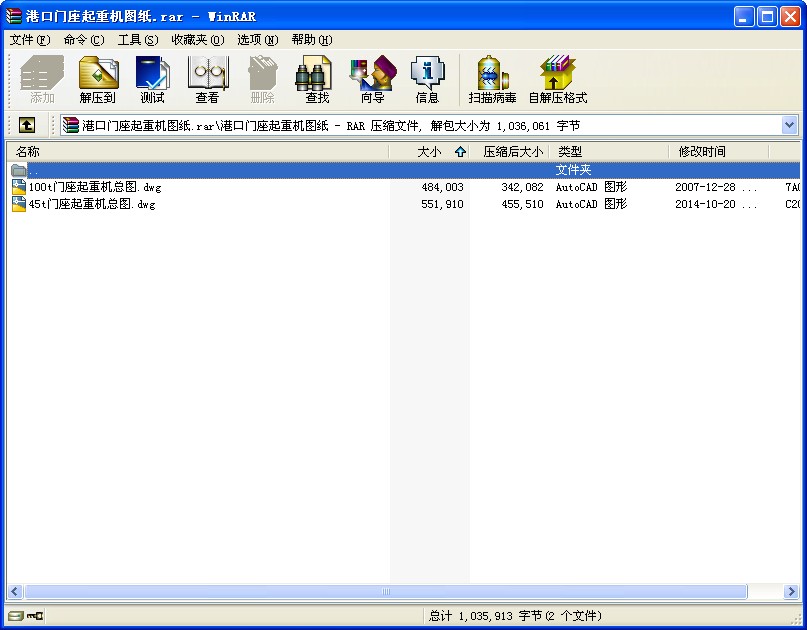This screenshot has height=630, width=807.
Task: Sort by 修改时间 column header
Action: [x=719, y=151]
